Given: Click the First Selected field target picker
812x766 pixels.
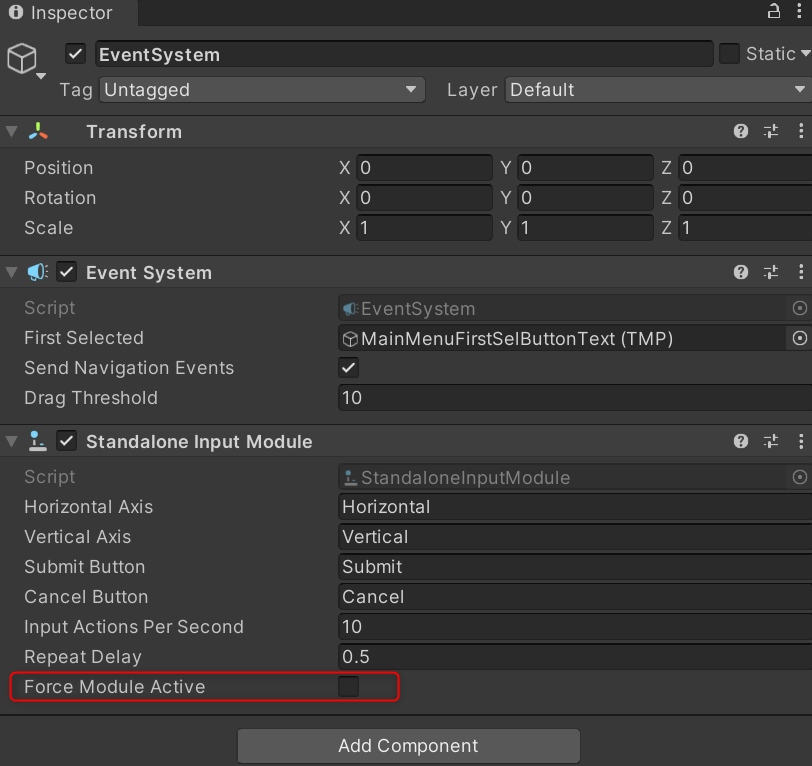Looking at the screenshot, I should (x=800, y=338).
